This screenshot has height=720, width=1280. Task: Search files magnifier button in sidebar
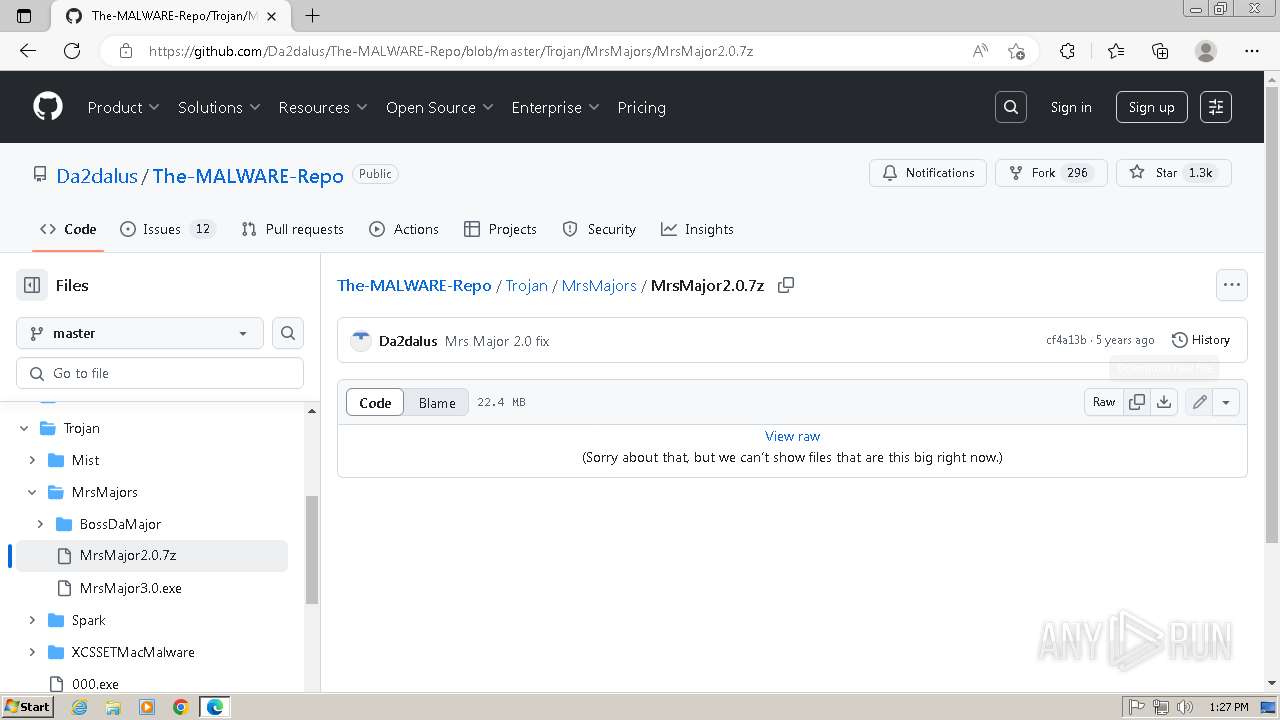pyautogui.click(x=288, y=333)
